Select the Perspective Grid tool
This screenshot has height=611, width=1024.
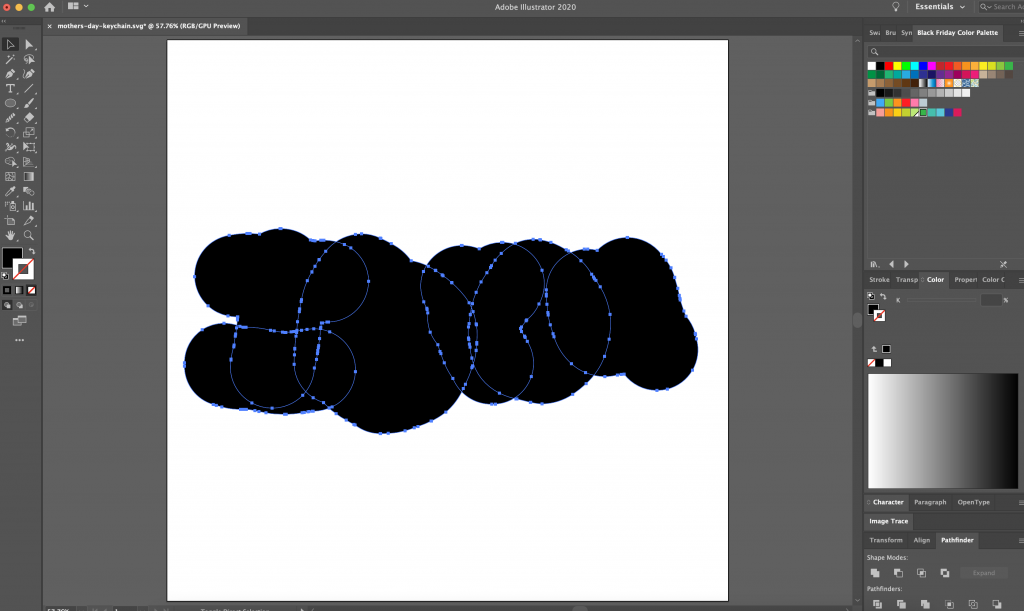29,162
